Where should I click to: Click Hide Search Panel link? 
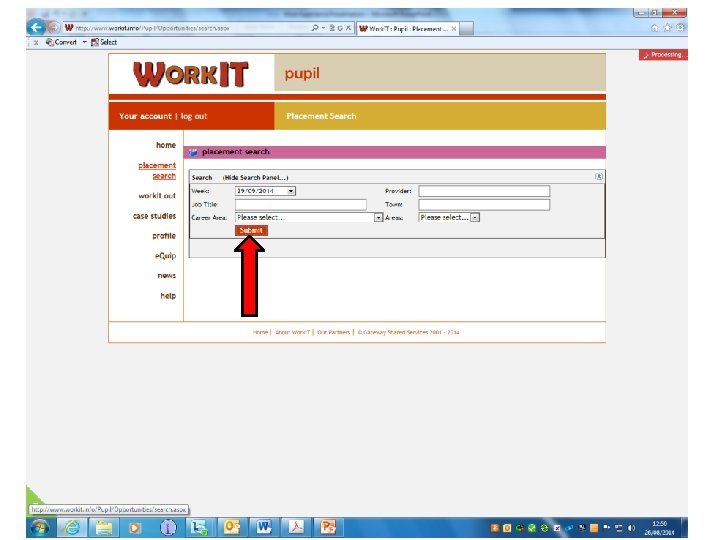255,178
